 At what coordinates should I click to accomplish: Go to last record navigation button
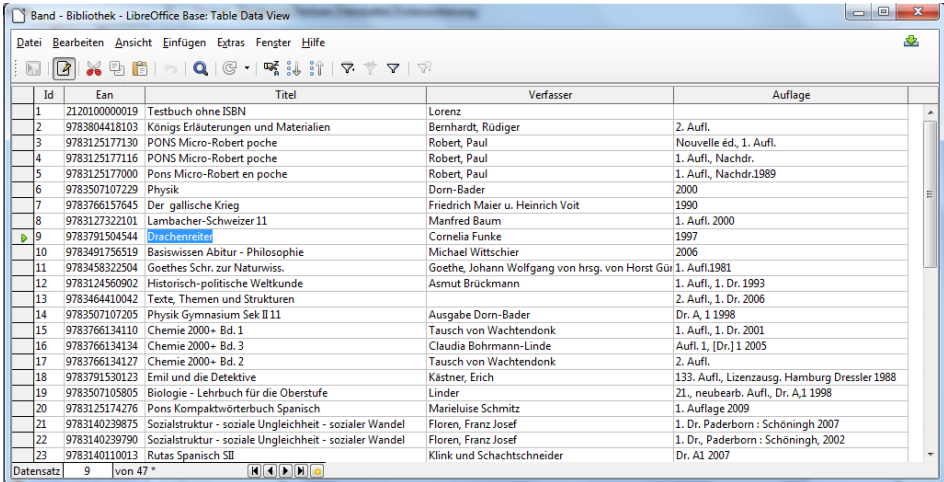(302, 471)
